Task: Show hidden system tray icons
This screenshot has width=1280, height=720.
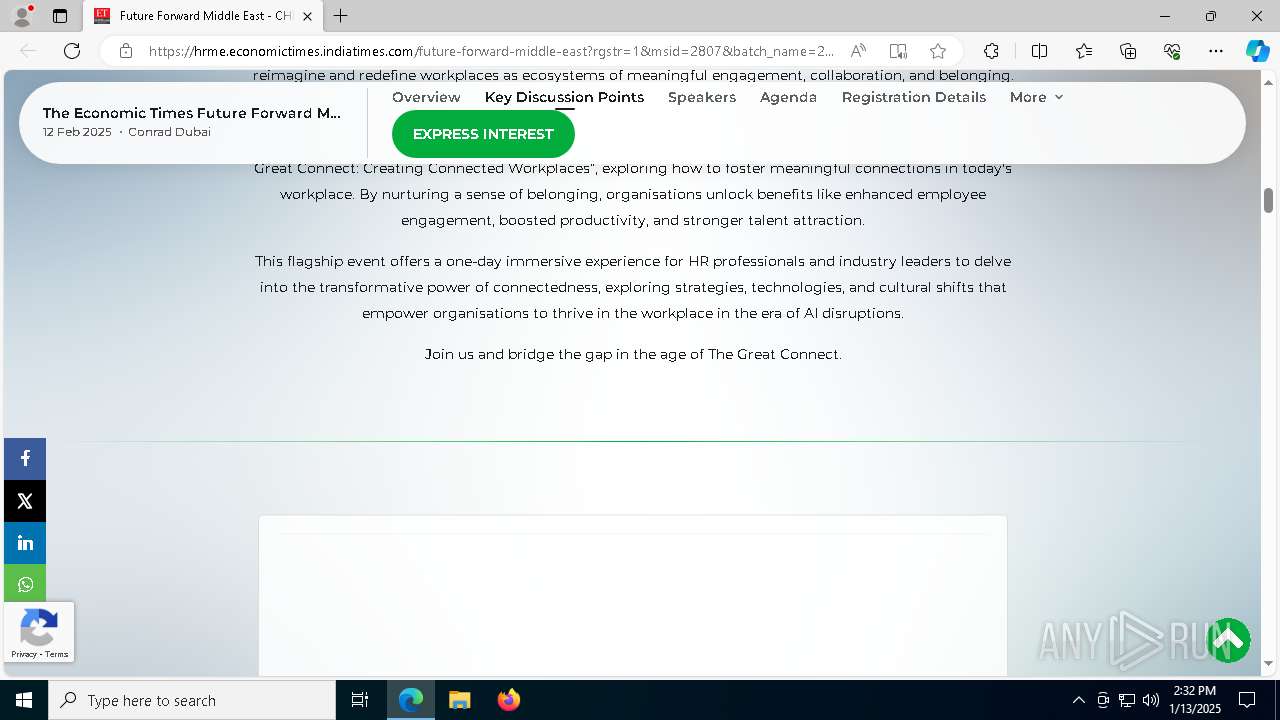Action: (x=1078, y=700)
